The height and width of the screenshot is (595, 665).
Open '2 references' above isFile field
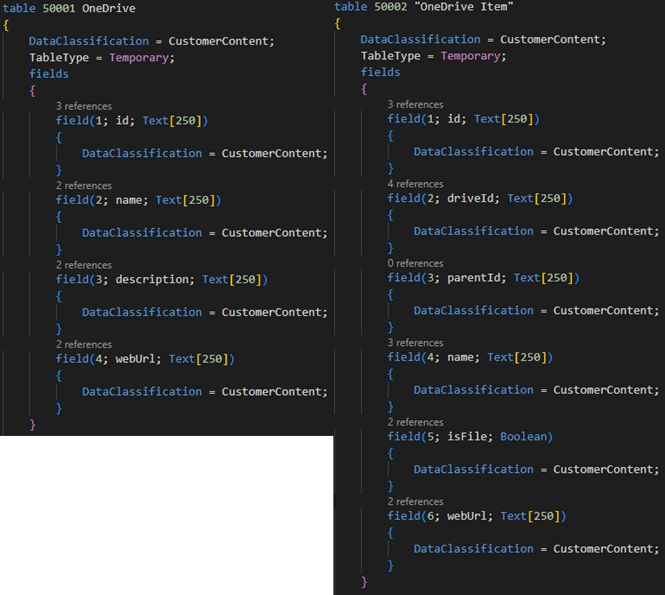click(415, 422)
